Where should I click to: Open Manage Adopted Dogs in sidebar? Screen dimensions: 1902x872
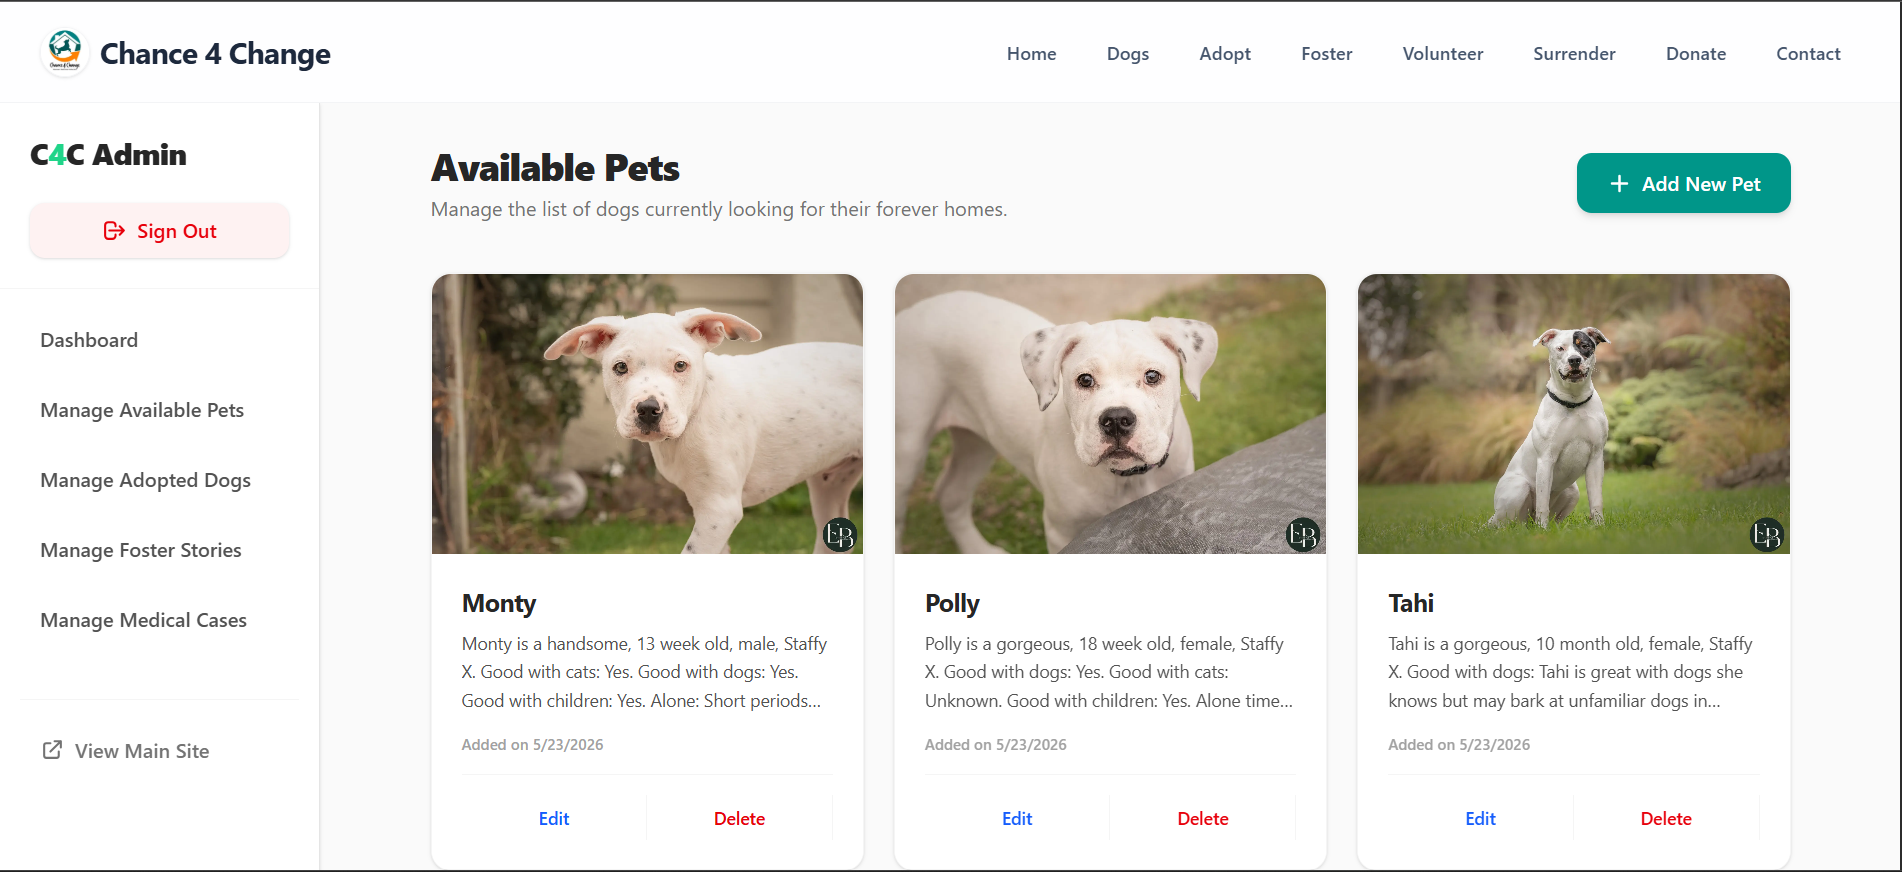tap(146, 480)
